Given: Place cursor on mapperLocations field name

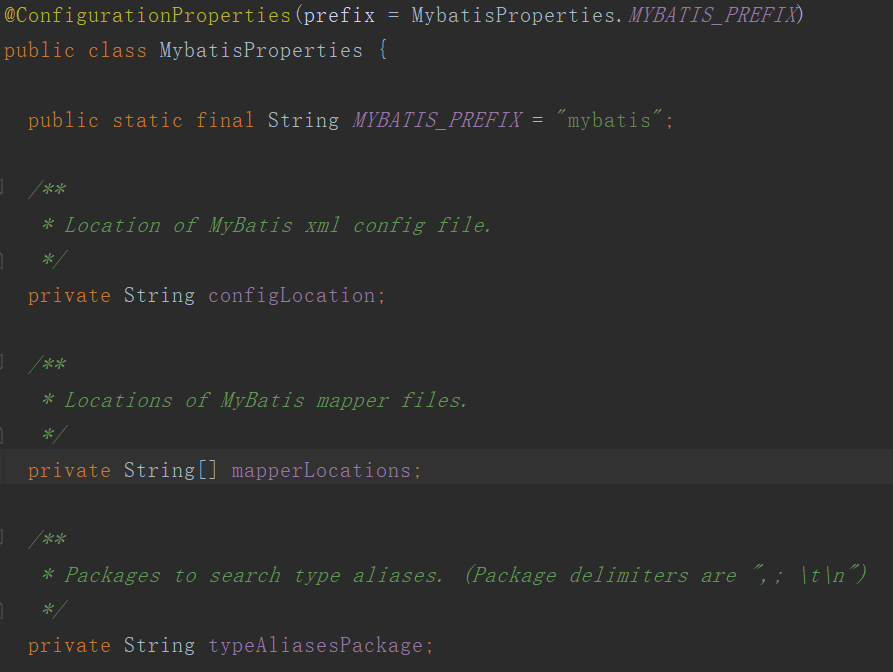Looking at the screenshot, I should click(x=321, y=470).
